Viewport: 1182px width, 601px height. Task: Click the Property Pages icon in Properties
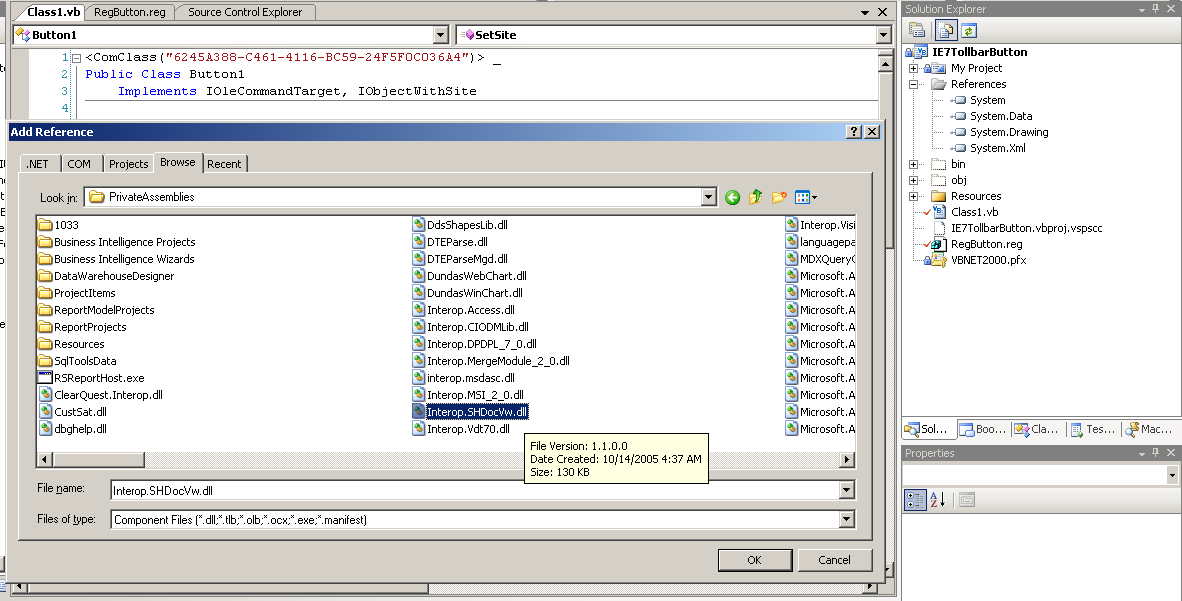[967, 499]
